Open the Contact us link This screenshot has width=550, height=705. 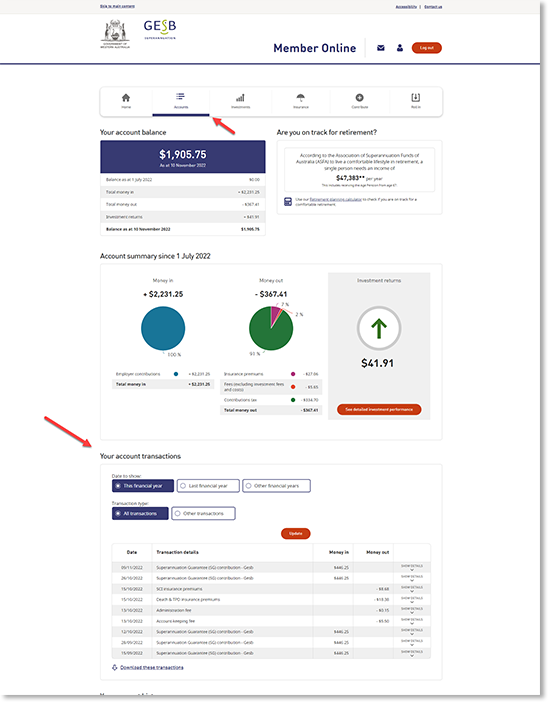(x=434, y=7)
